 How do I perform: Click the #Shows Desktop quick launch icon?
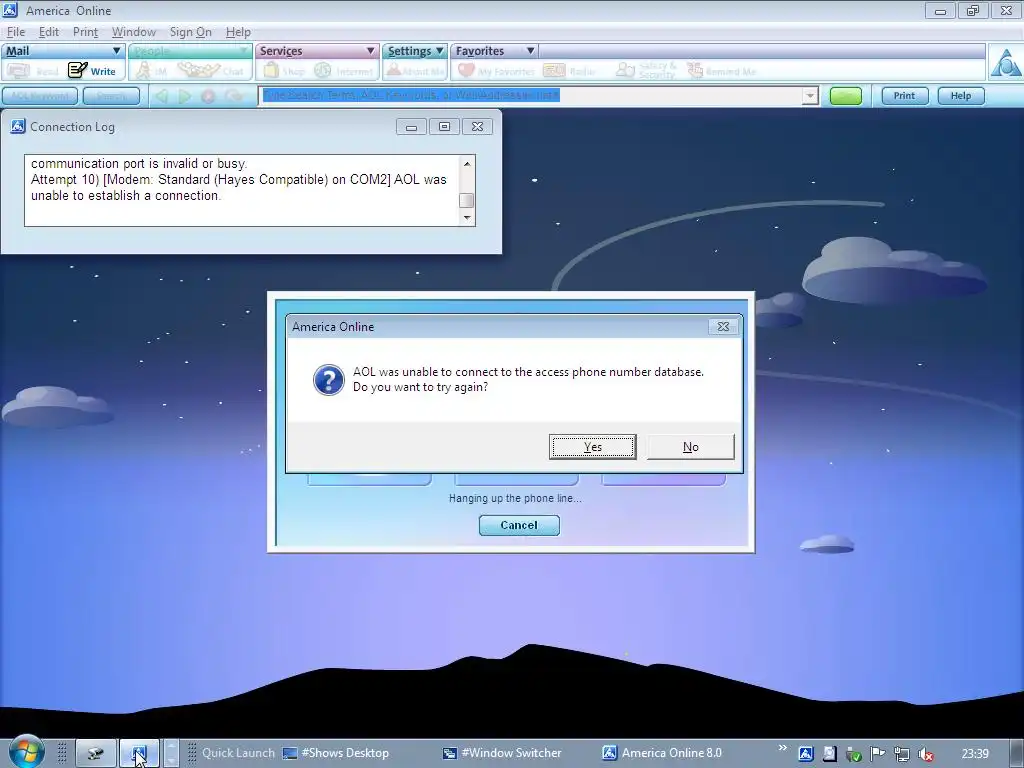[x=289, y=753]
